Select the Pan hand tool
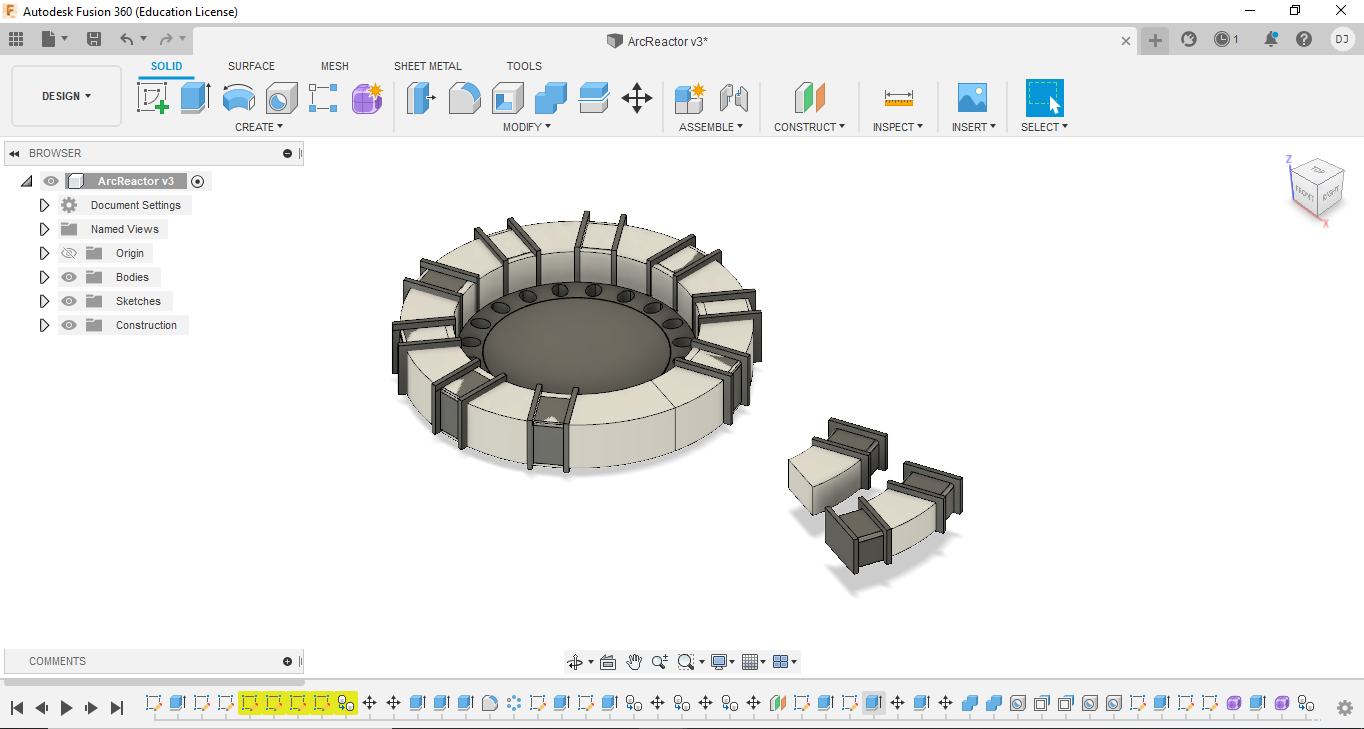This screenshot has height=729, width=1364. 634,662
